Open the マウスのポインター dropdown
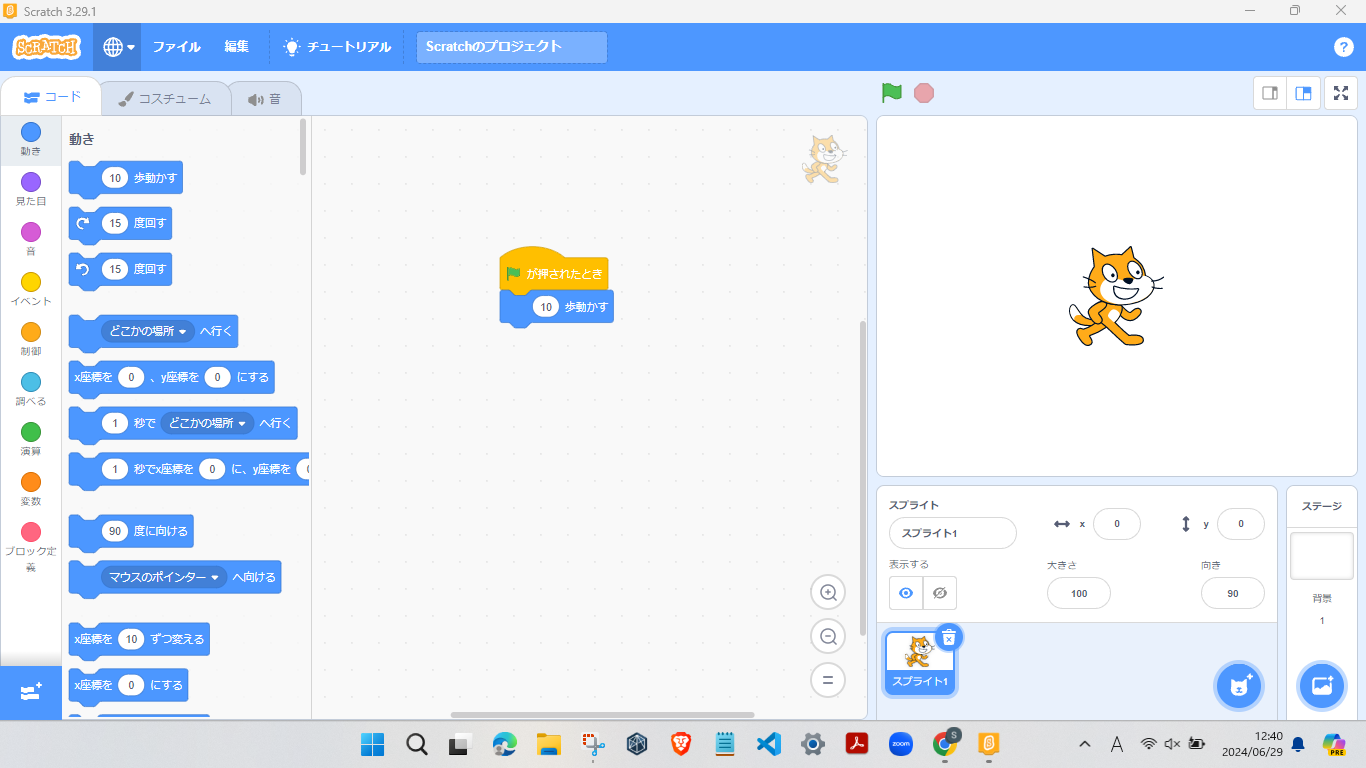The image size is (1366, 768). coord(165,577)
